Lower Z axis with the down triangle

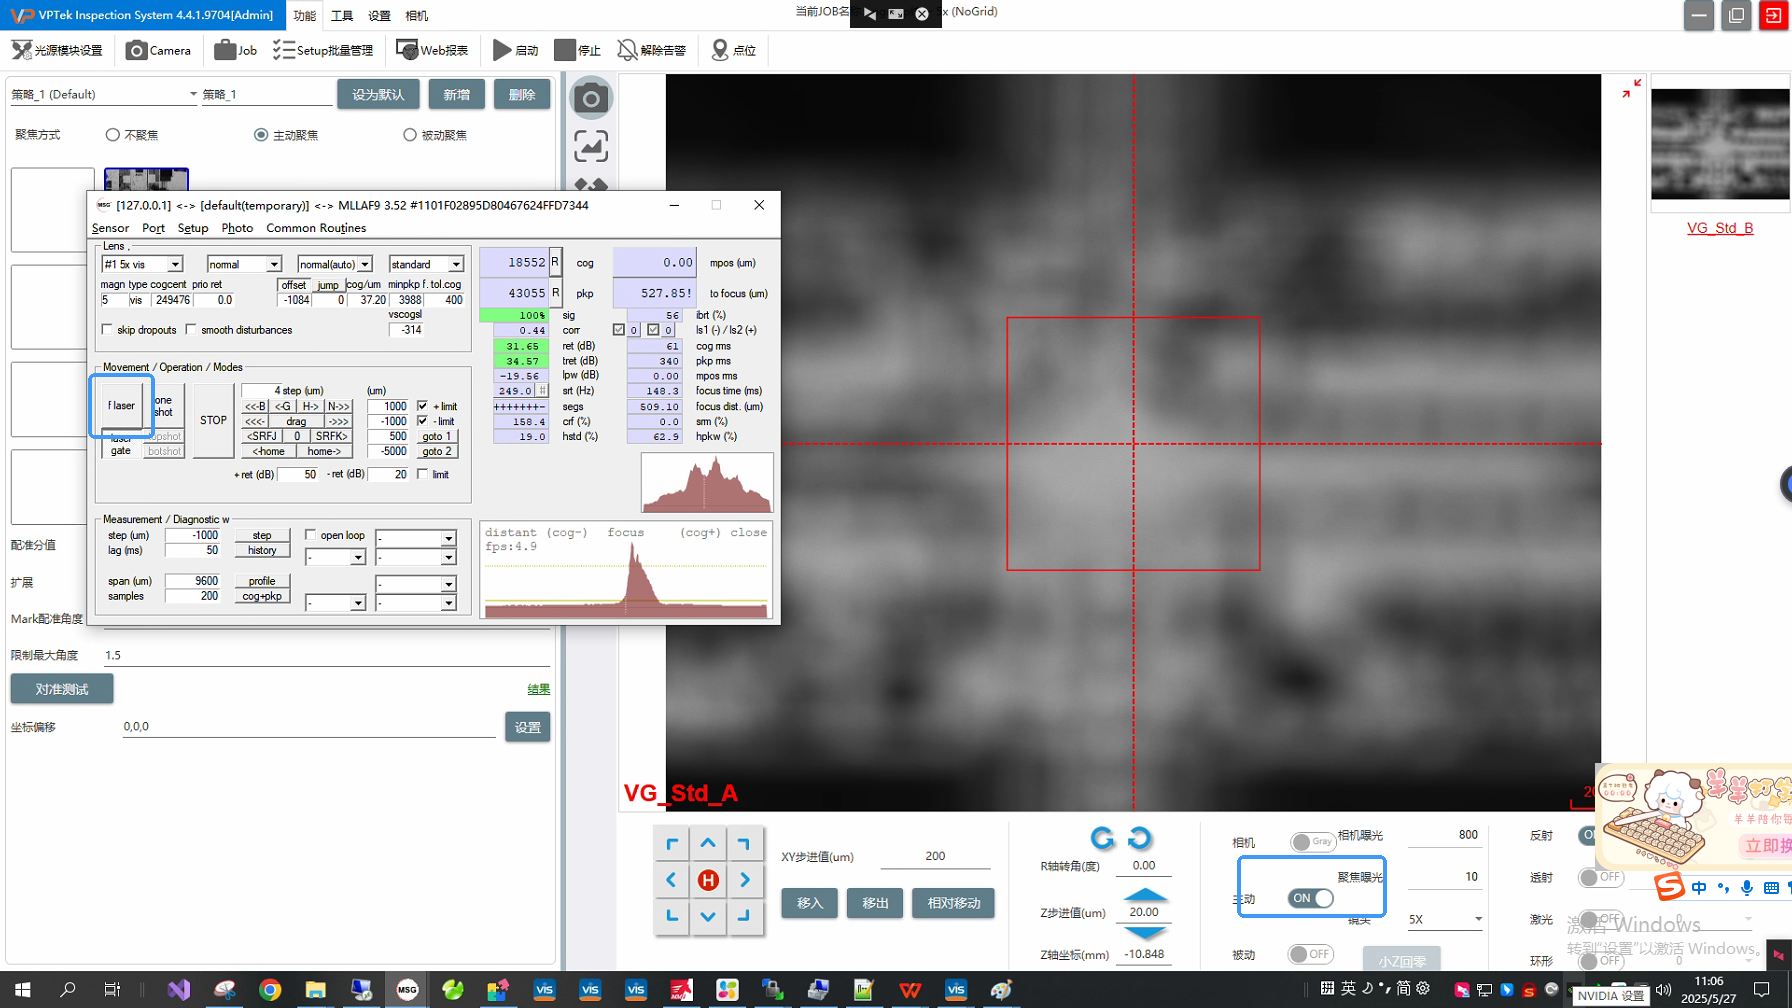[x=1145, y=932]
